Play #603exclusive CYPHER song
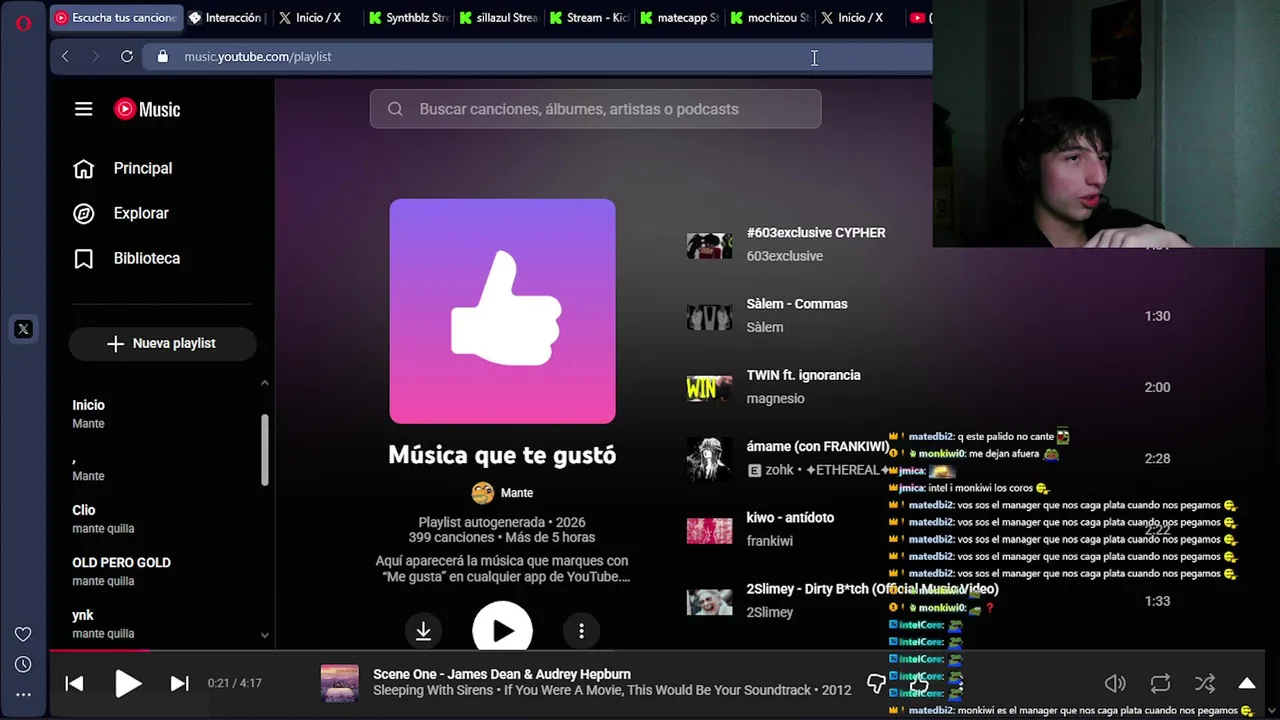The image size is (1280, 720). pyautogui.click(x=816, y=232)
